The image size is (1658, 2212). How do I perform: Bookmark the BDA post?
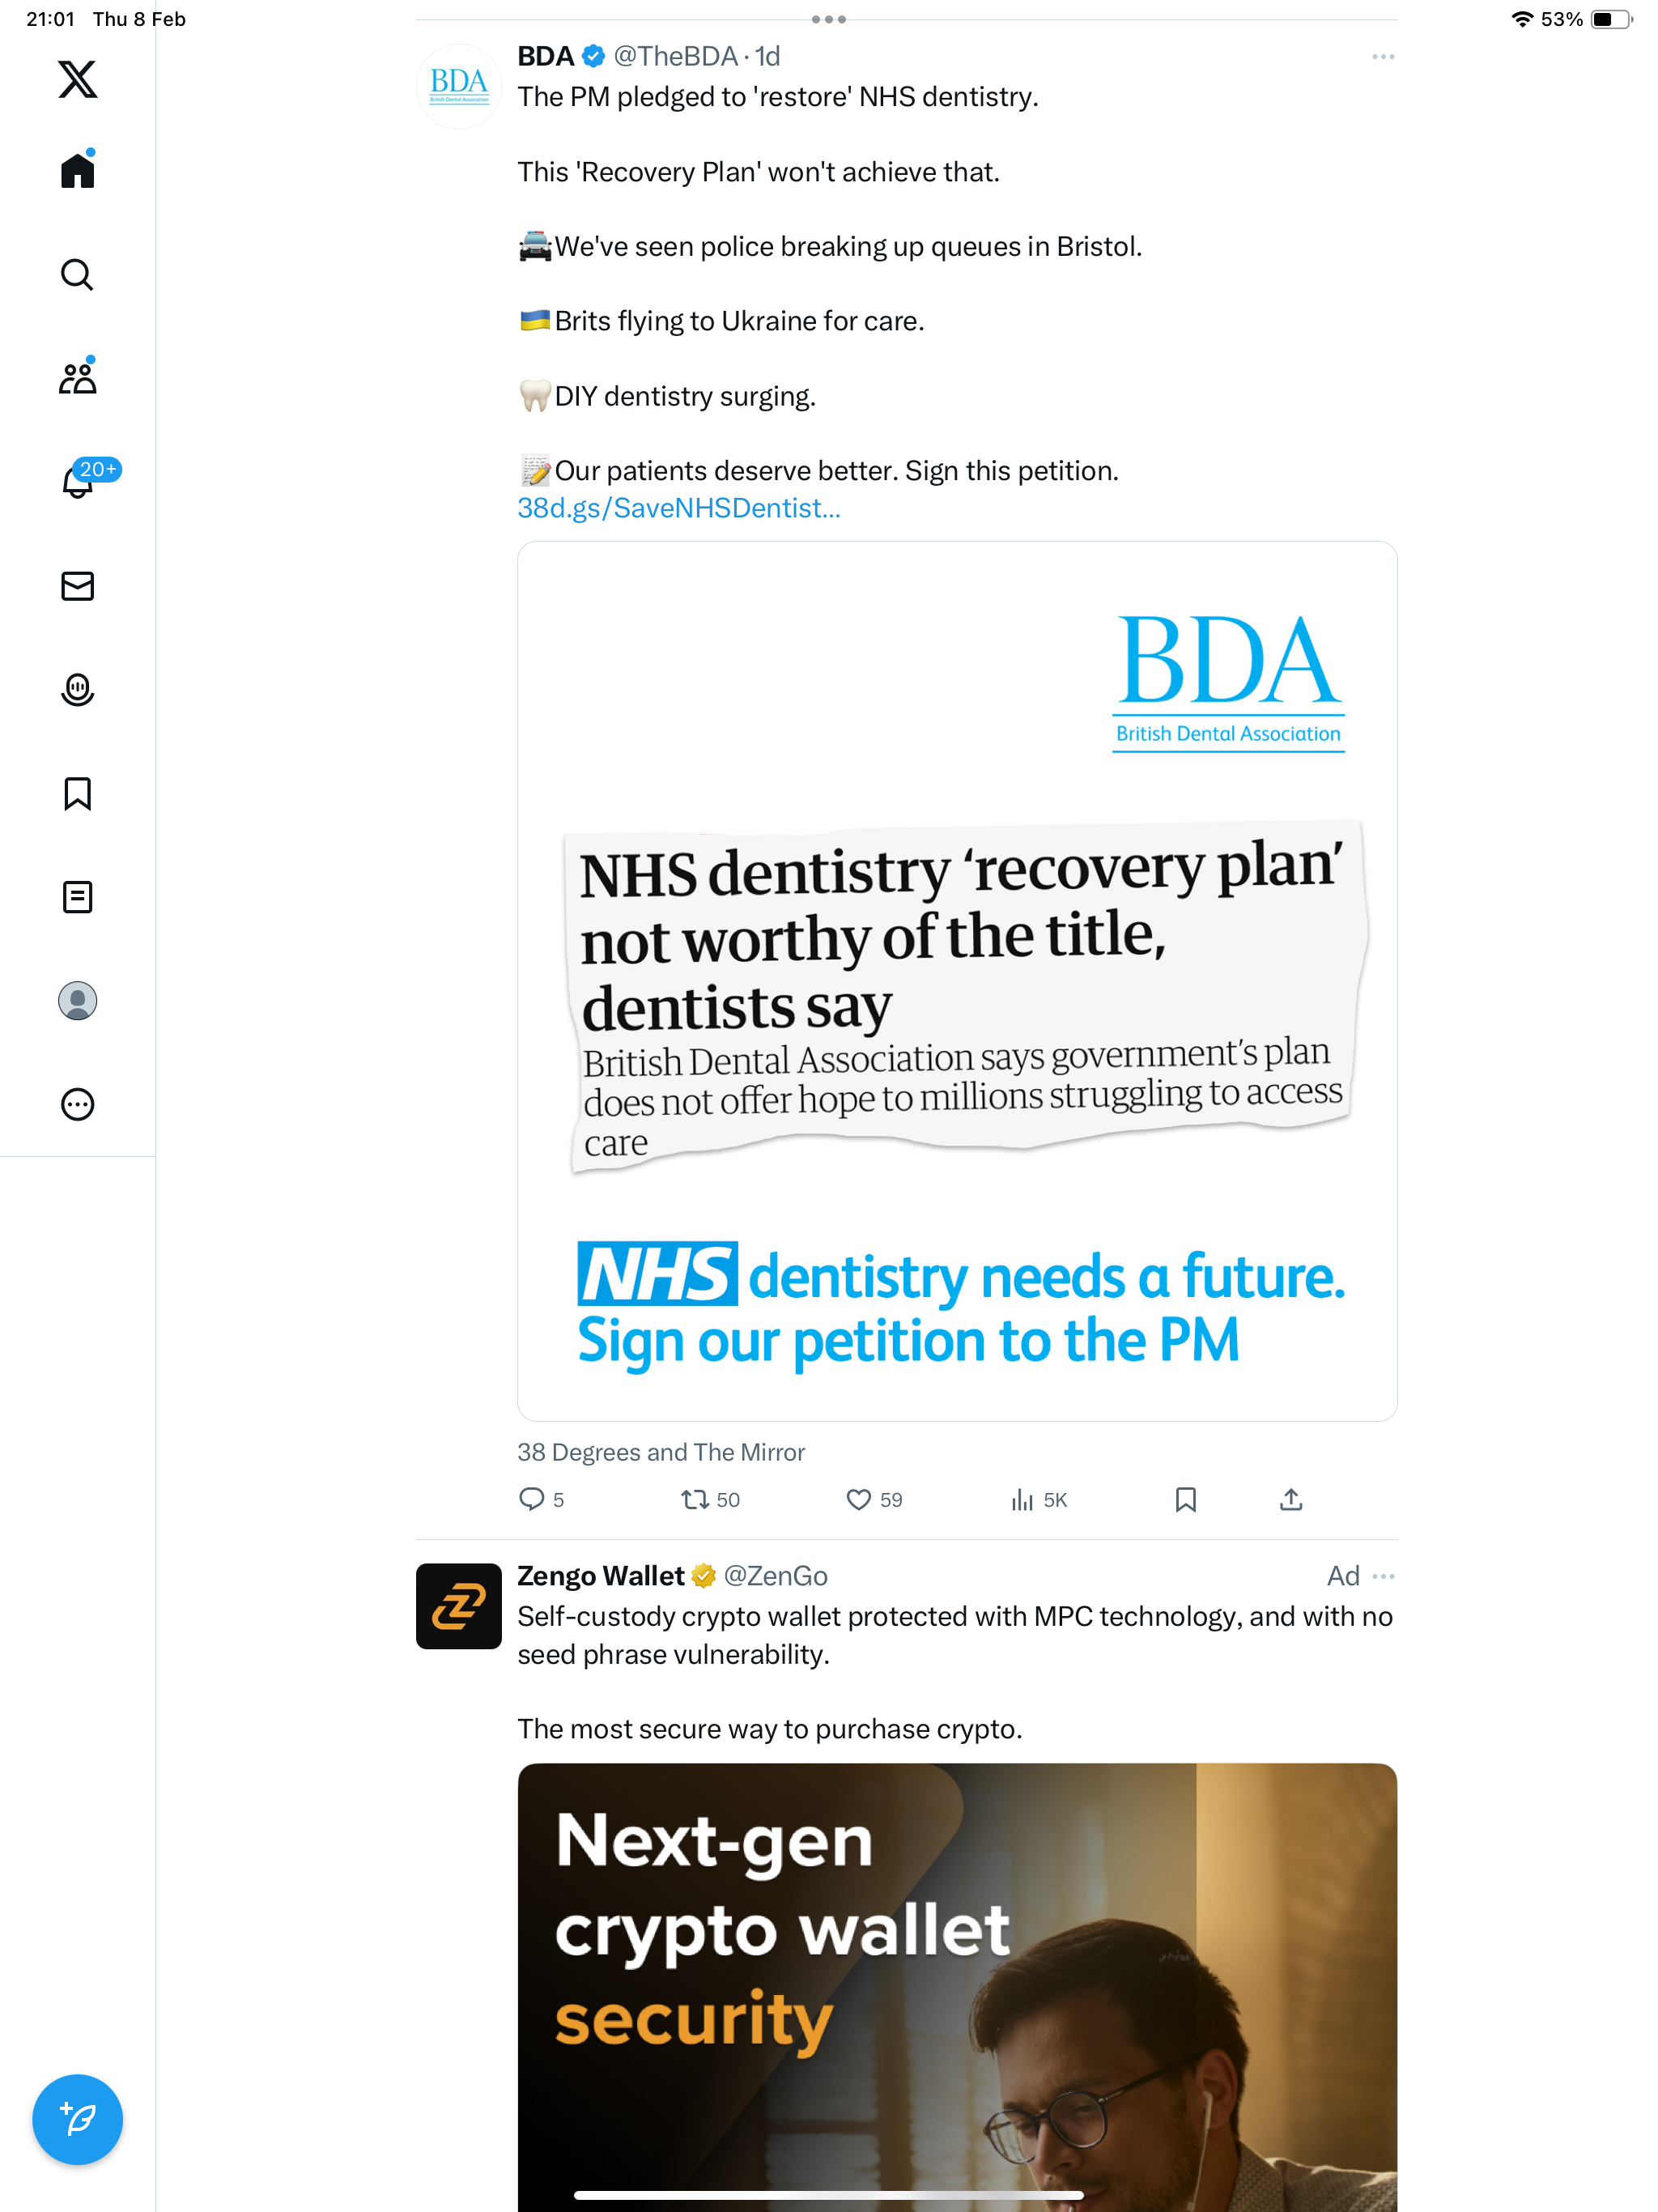pyautogui.click(x=1185, y=1499)
